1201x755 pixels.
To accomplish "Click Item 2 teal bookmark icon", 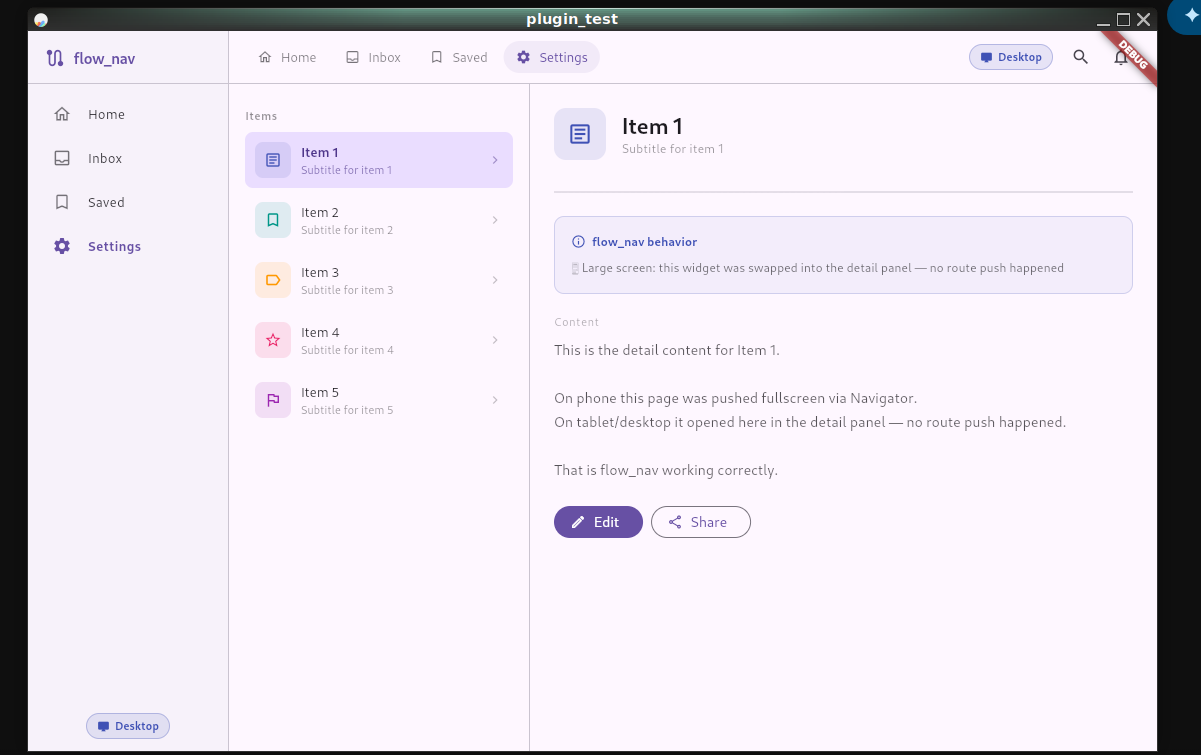I will coord(273,220).
